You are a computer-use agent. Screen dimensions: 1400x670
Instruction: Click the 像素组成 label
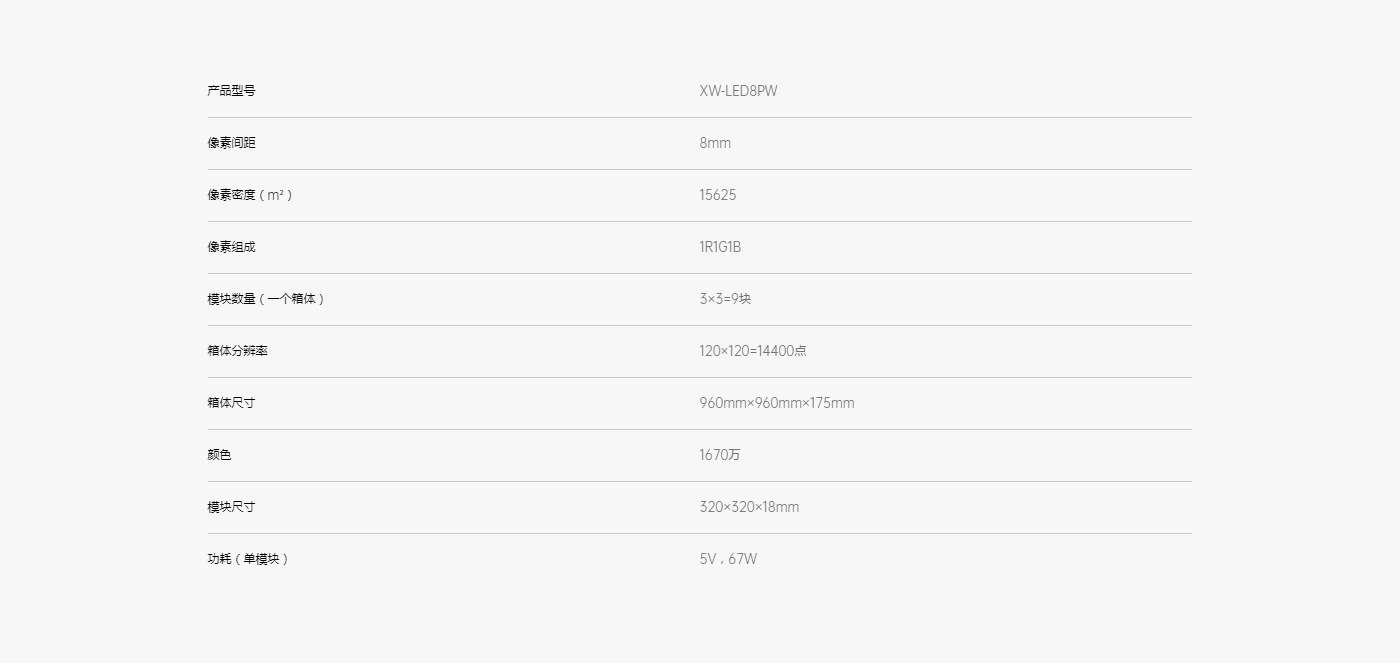[231, 247]
